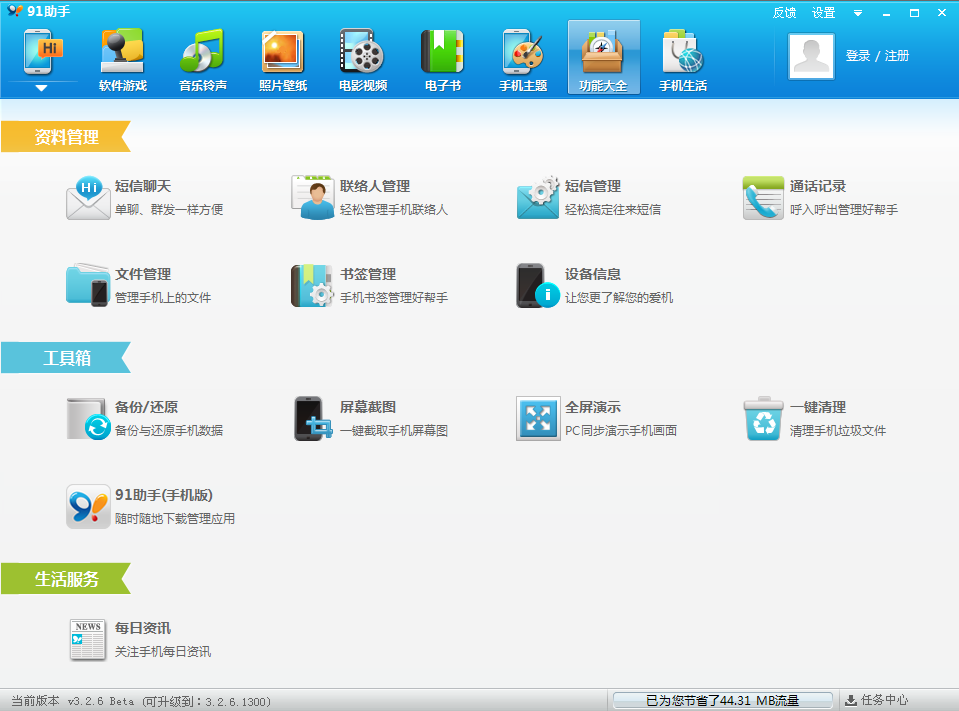Open 91助手(手机版) mobile version icon
The width and height of the screenshot is (959, 711).
(88, 506)
